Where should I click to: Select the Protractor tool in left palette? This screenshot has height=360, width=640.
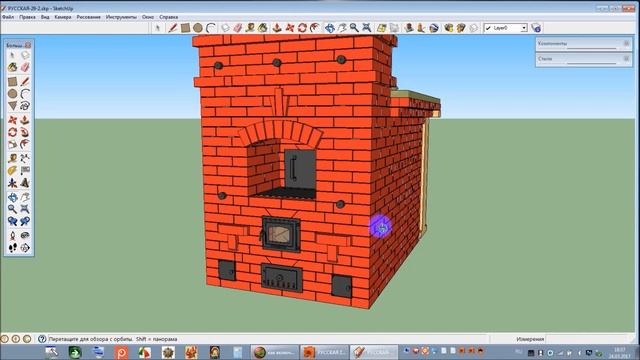(13, 171)
